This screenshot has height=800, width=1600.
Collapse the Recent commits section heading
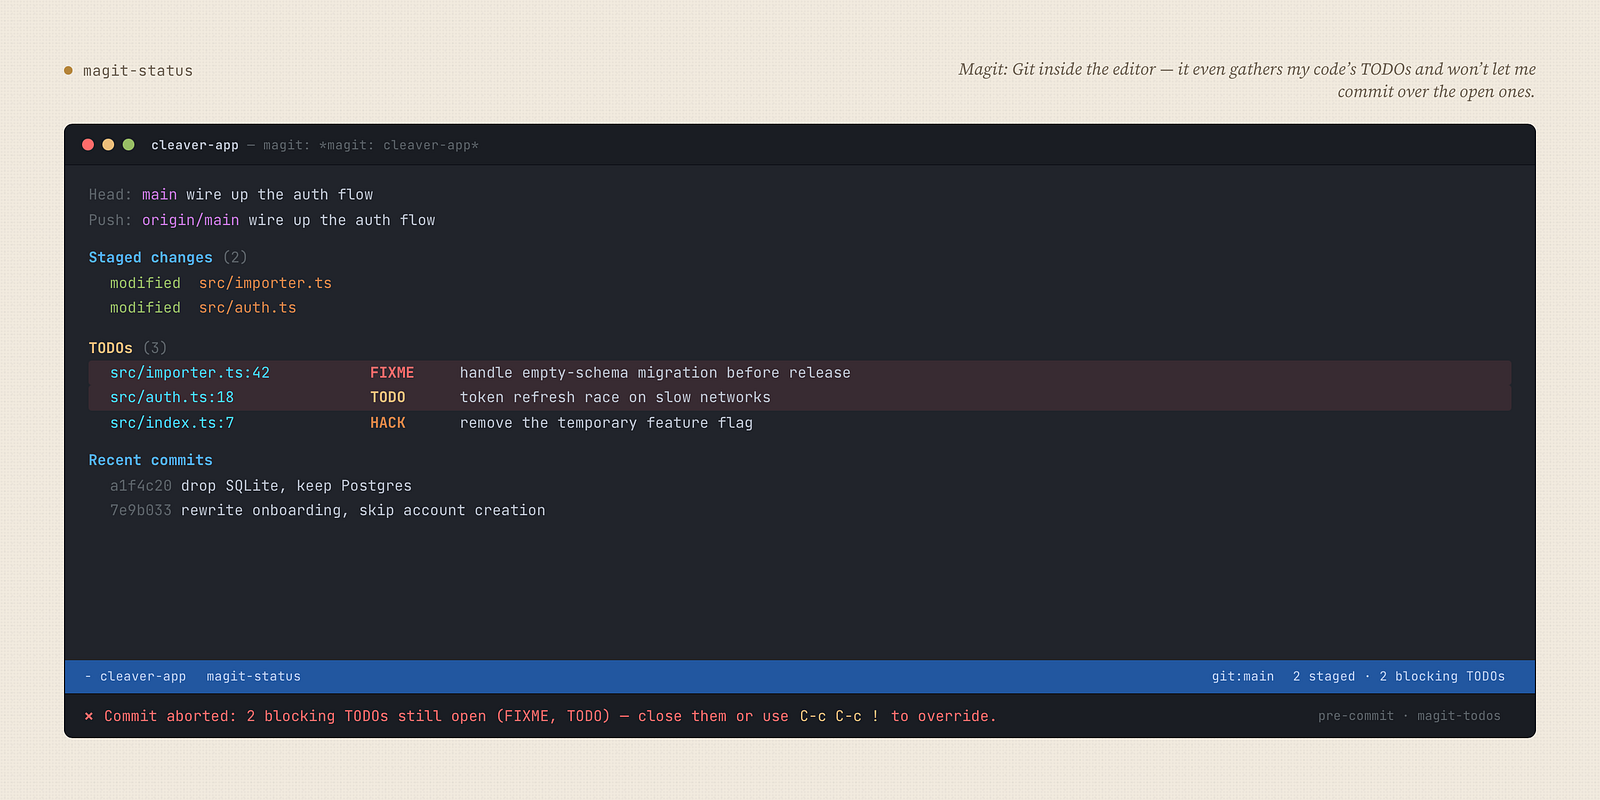150,460
